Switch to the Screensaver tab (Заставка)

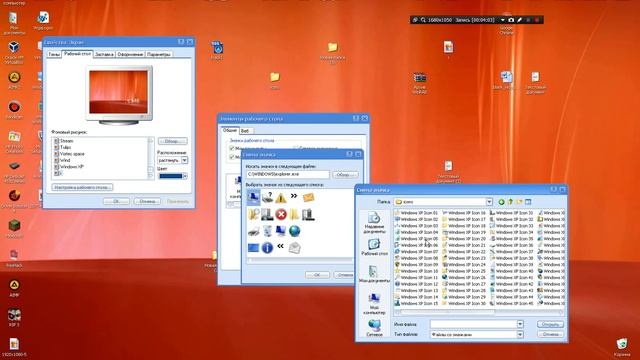[x=104, y=54]
